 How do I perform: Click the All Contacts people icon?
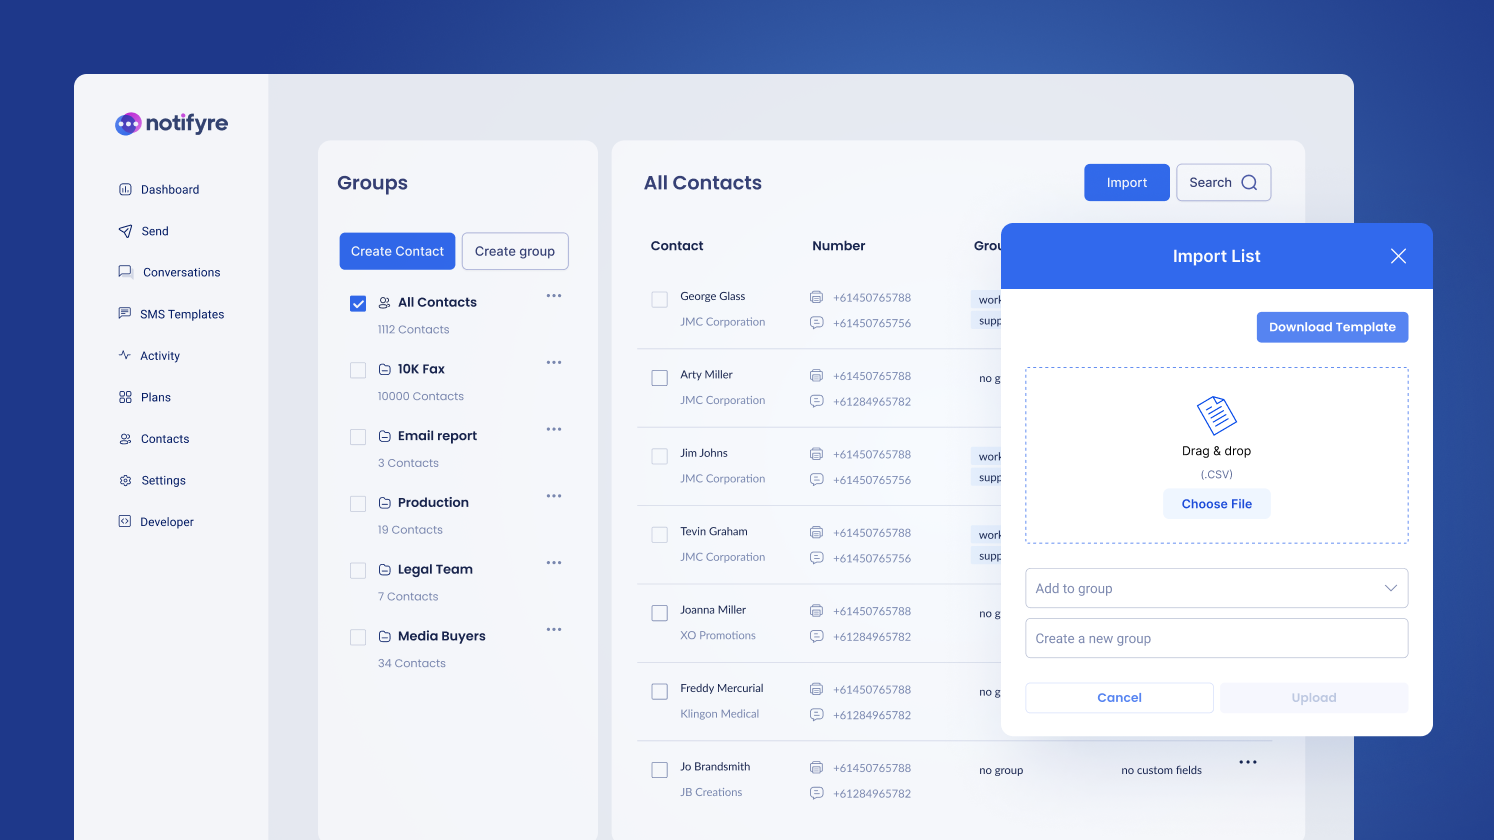tap(385, 302)
